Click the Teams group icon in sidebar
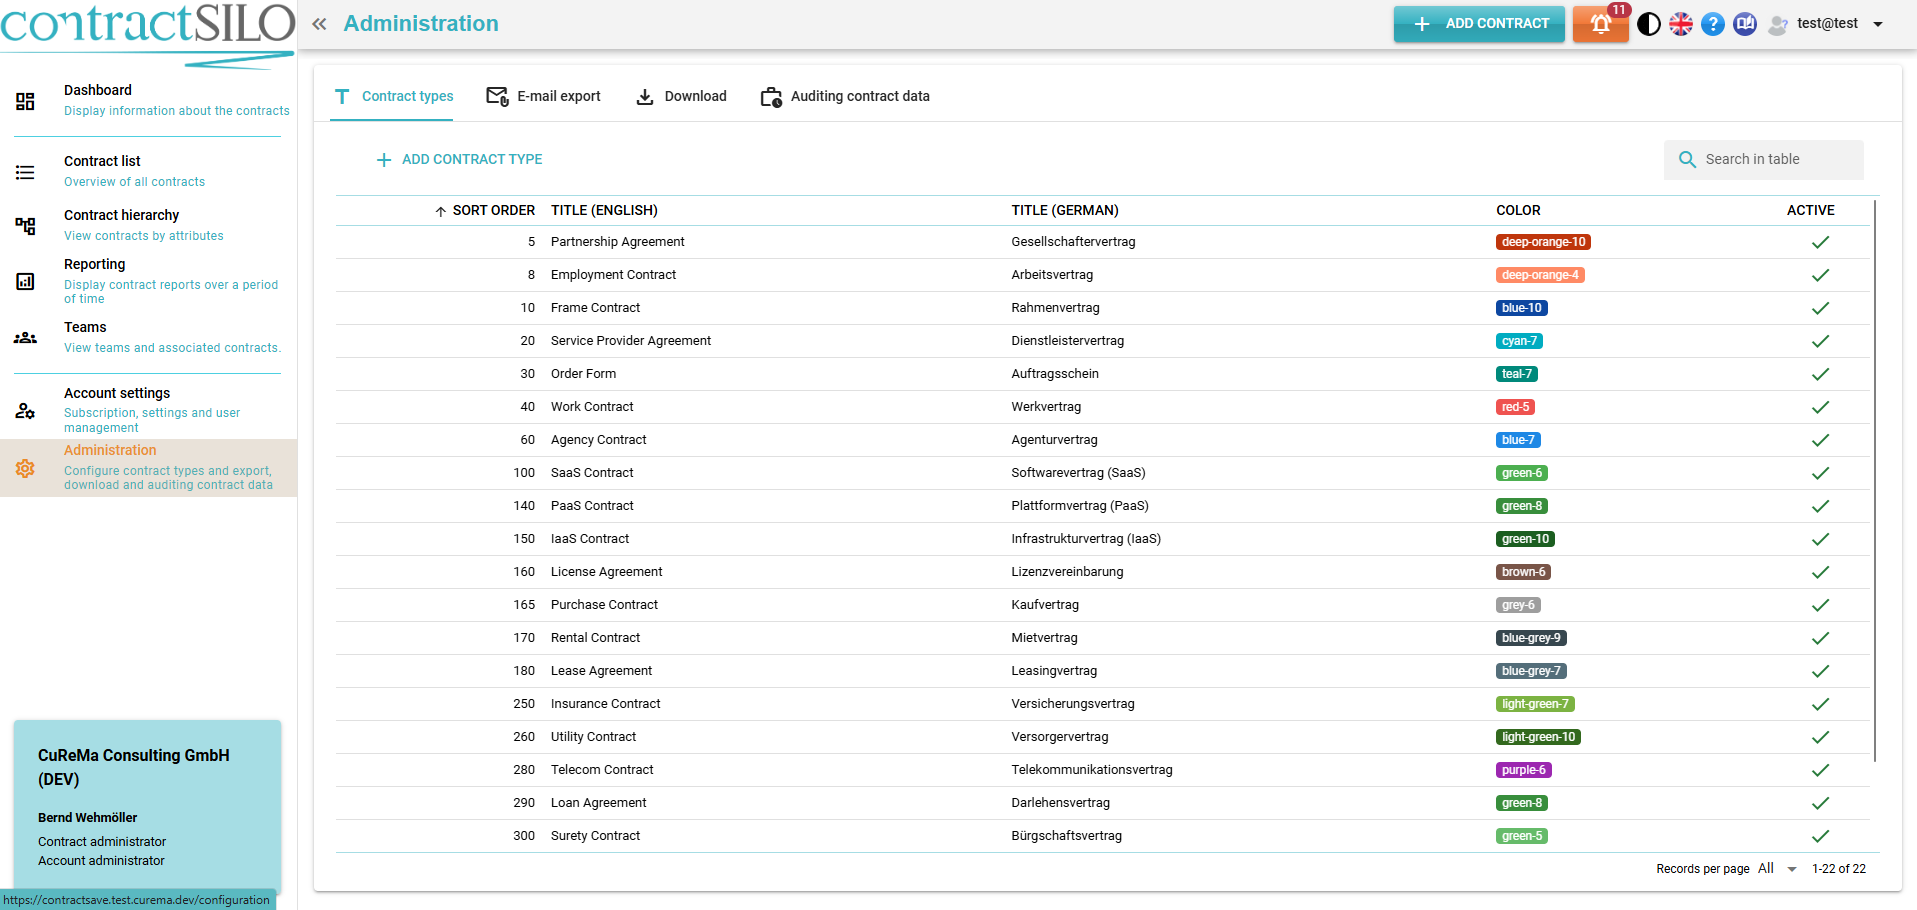The height and width of the screenshot is (910, 1917). [x=25, y=338]
